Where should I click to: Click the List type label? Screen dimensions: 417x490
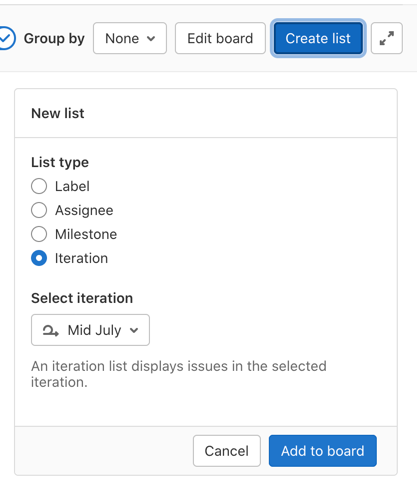[x=60, y=162]
